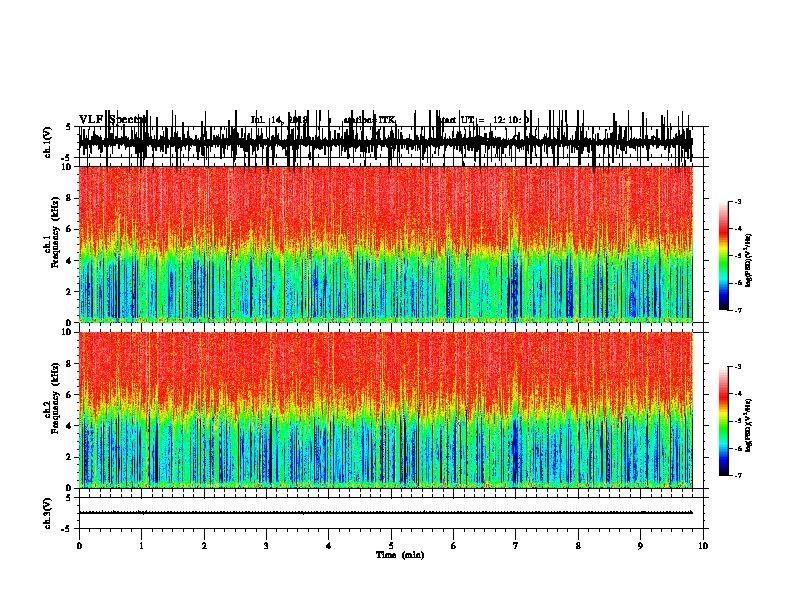Click time axis tick label "1"

click(x=141, y=546)
